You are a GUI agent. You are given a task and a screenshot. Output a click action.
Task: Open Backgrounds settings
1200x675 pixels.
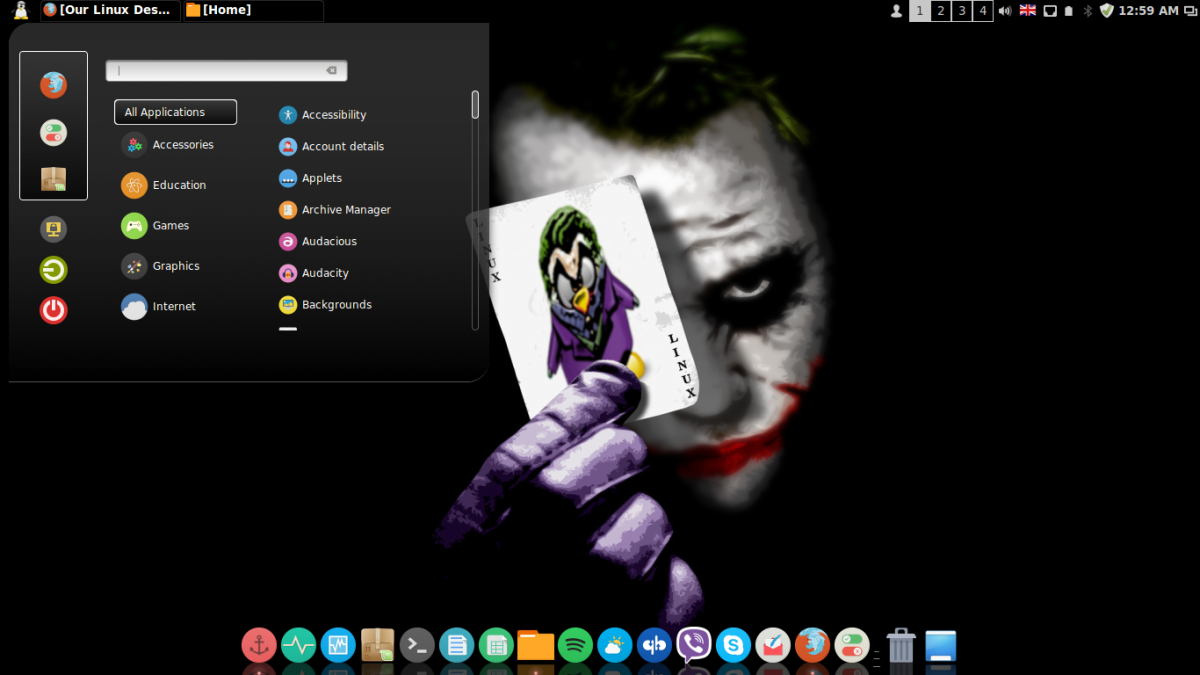point(325,305)
